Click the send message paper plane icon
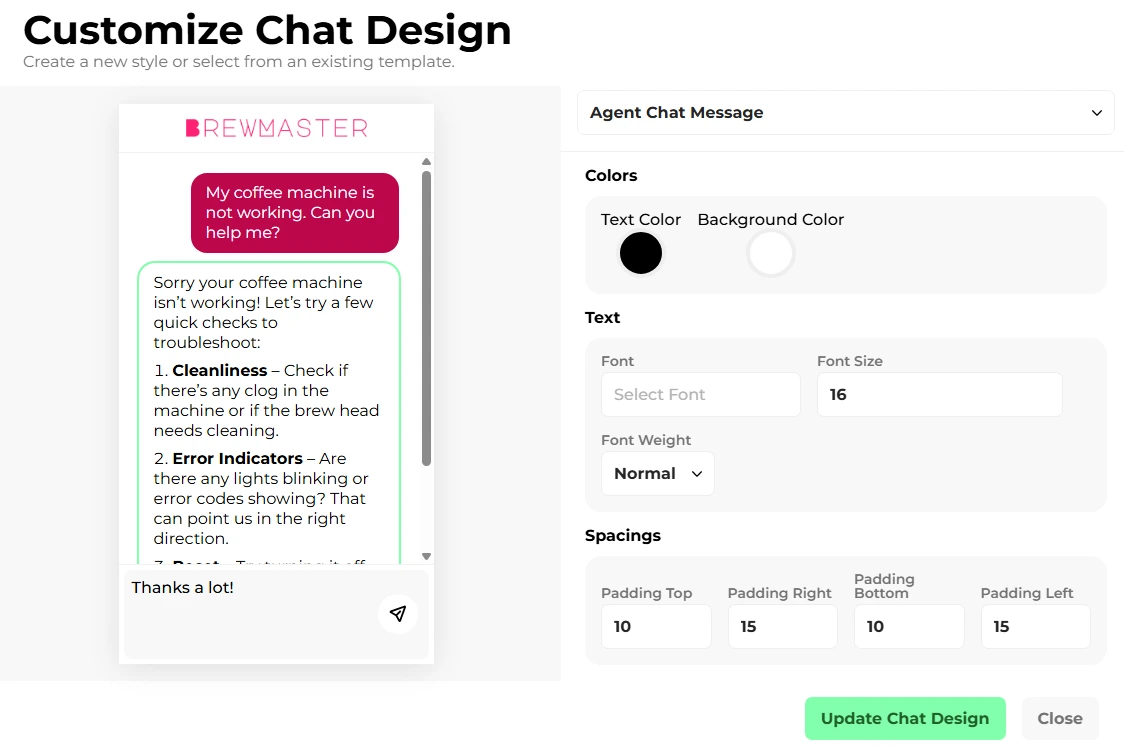Viewport: 1124px width, 746px height. [398, 614]
